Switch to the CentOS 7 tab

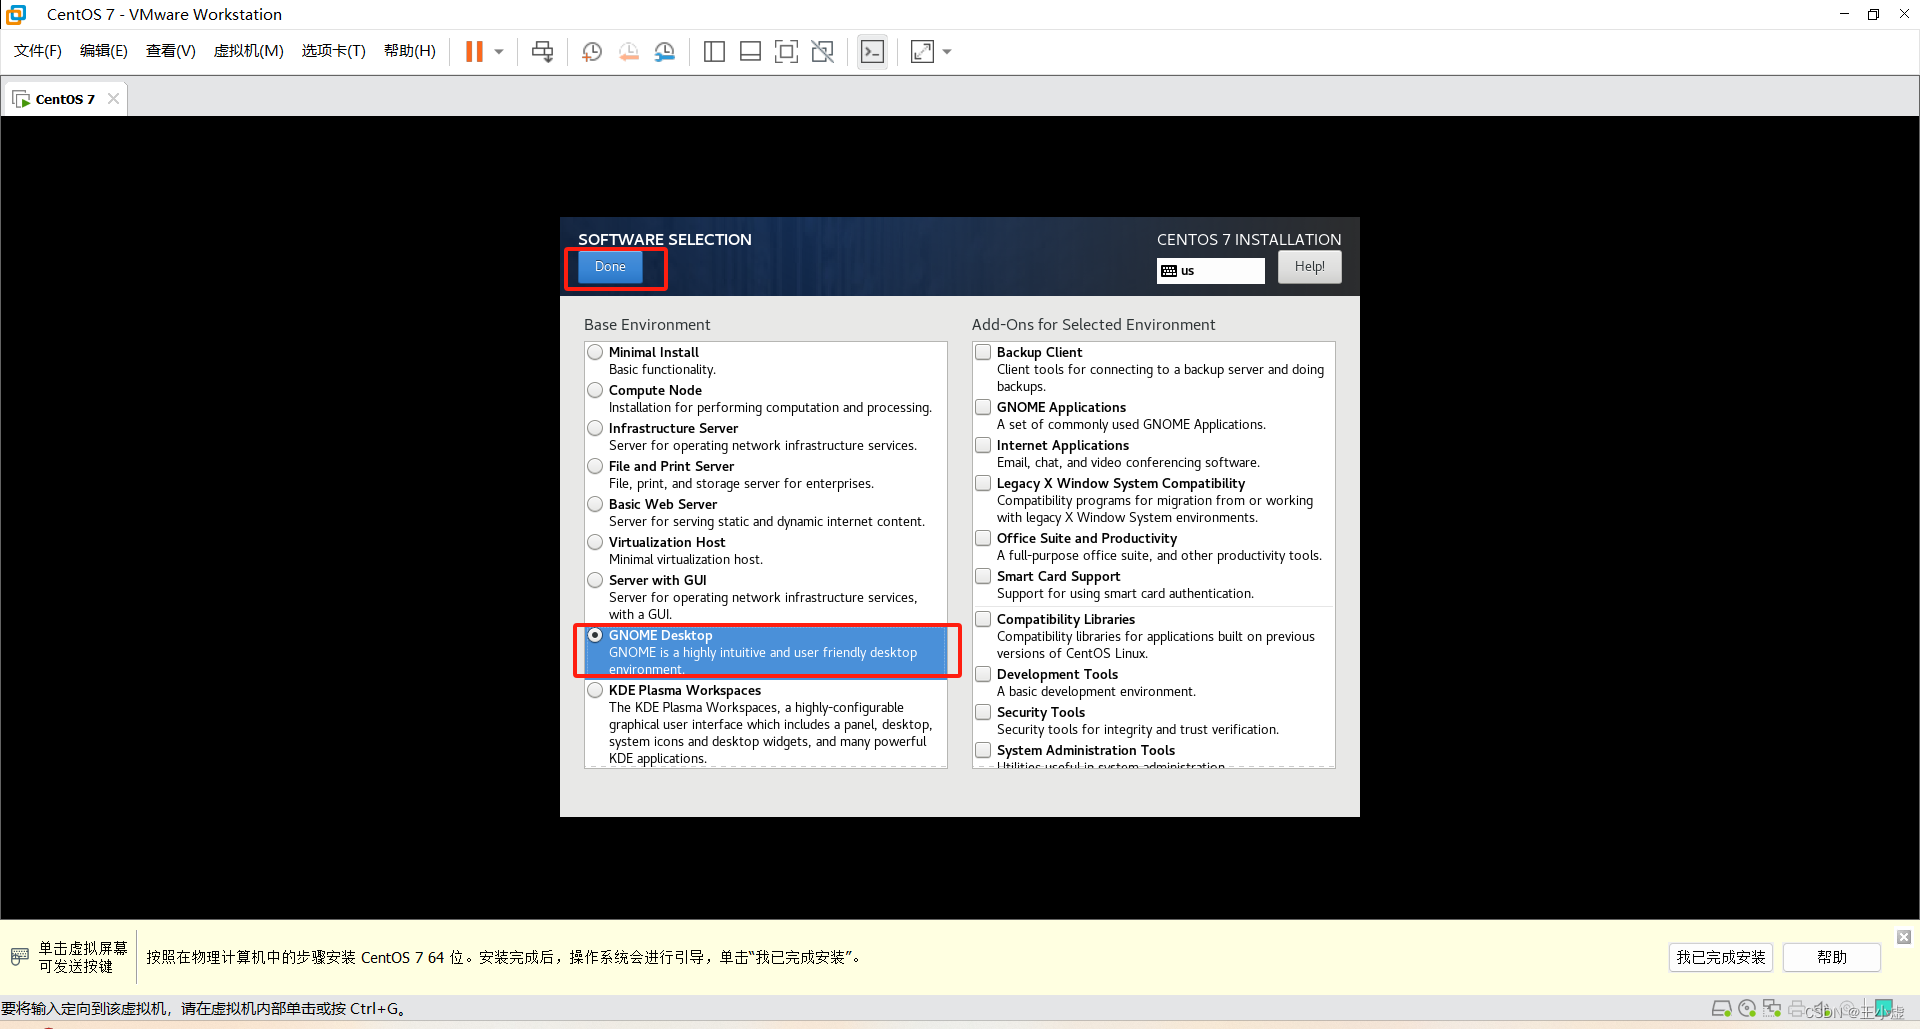(65, 99)
